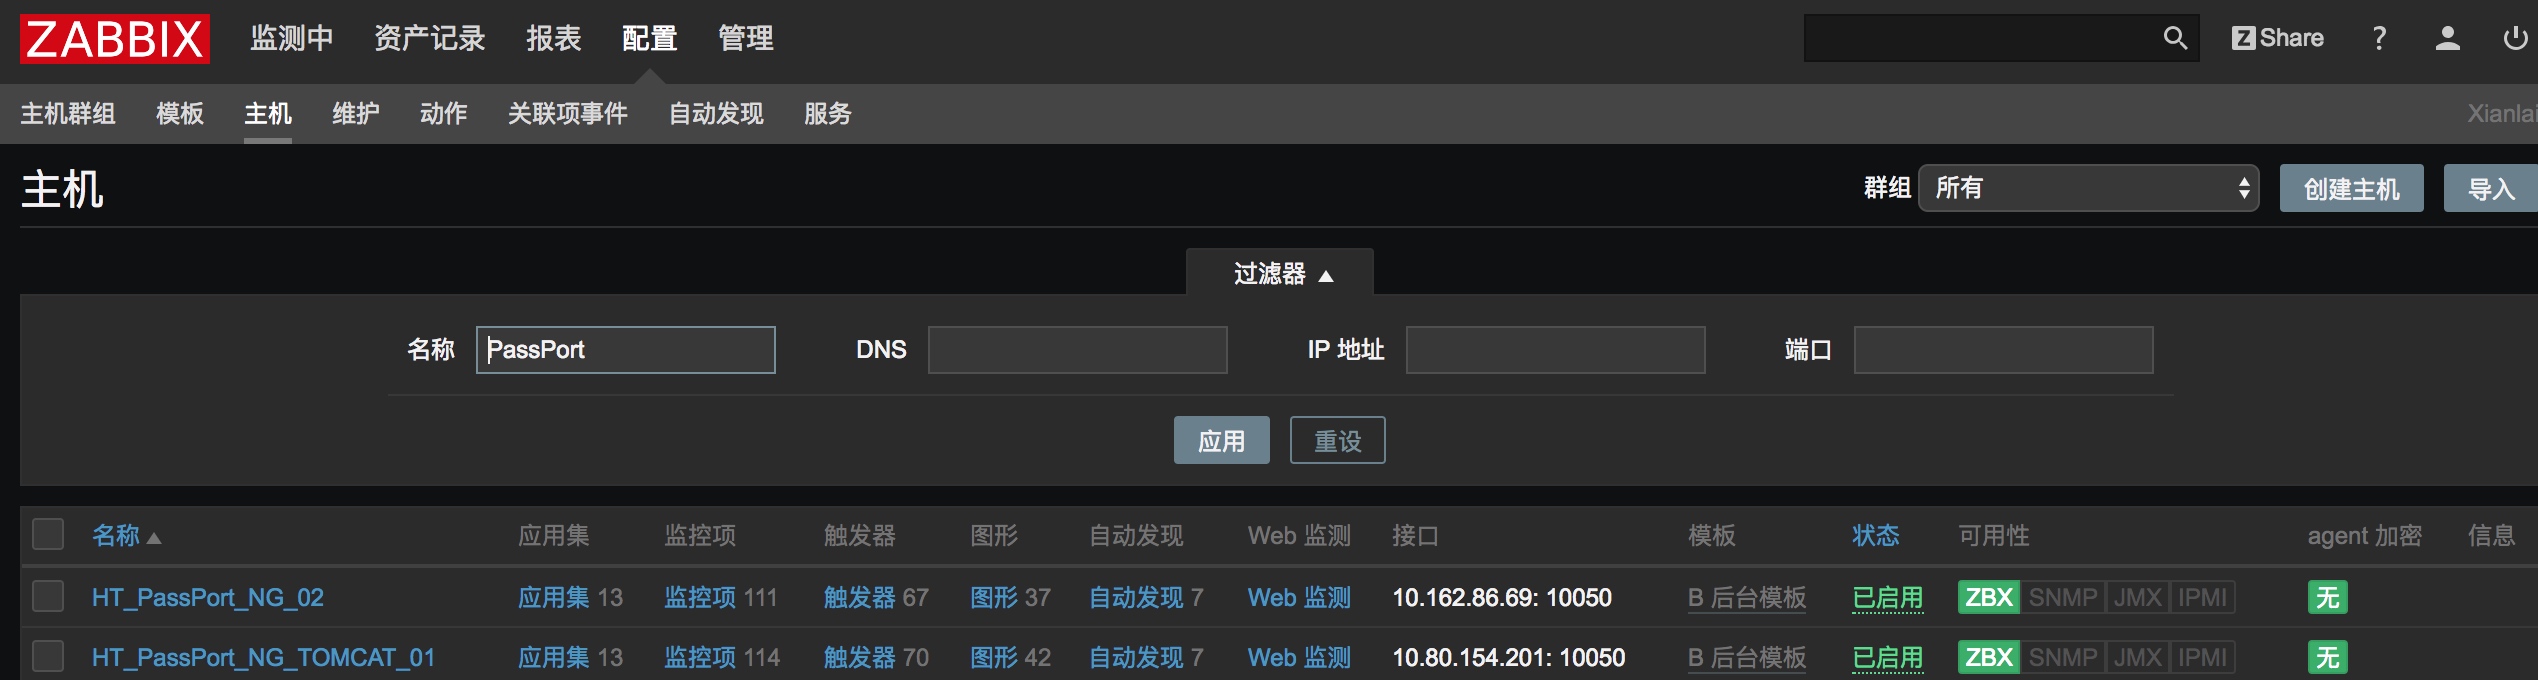Screen dimensions: 2538x680
Task: Click the 无 encryption badge for HT_PassPort_NG_TOMCAT_01
Action: point(2327,658)
